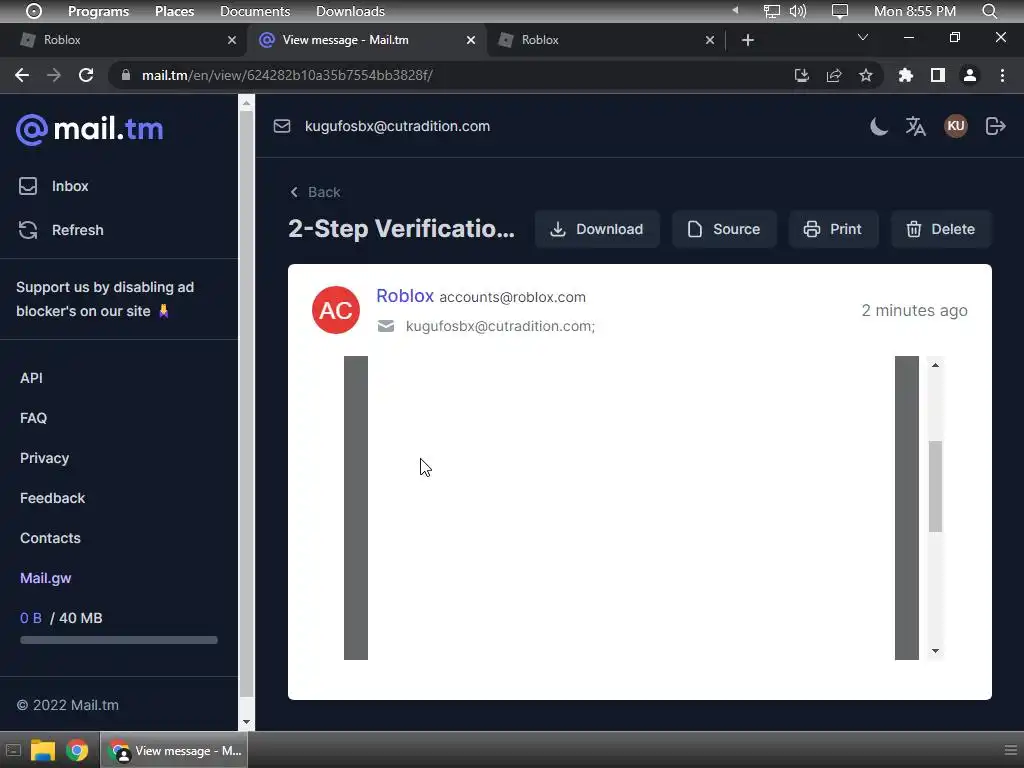Viewport: 1024px width, 768px height.
Task: Click the accounts@roblox.com sender address
Action: click(513, 297)
